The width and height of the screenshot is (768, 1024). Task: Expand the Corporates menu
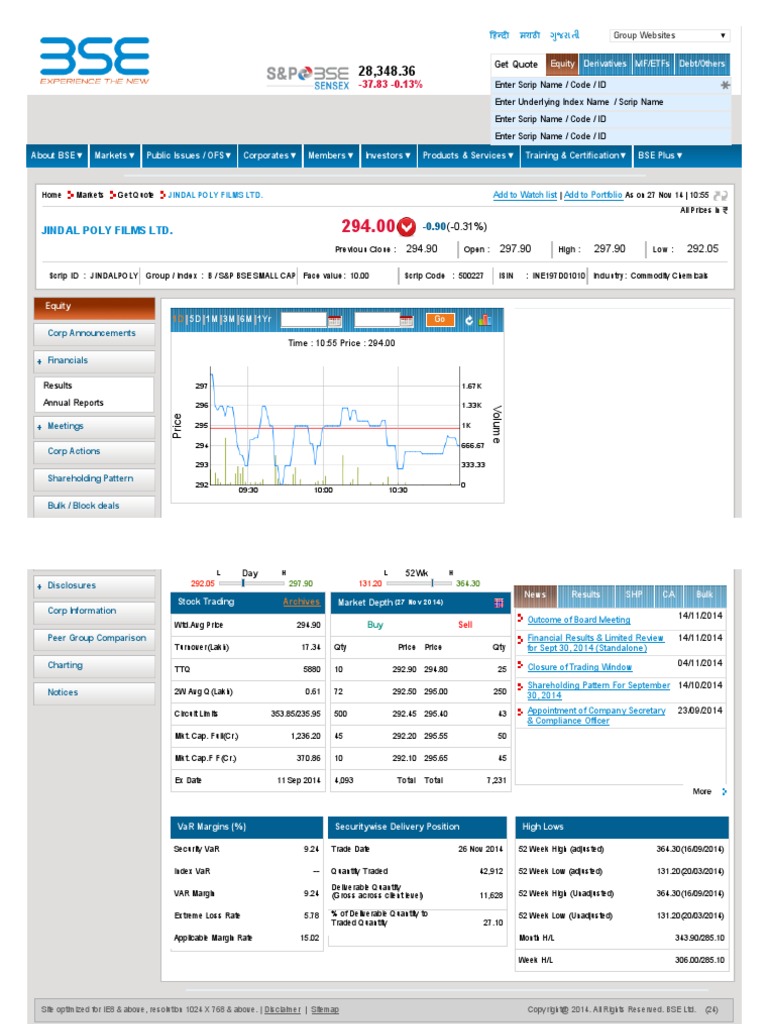tap(270, 155)
